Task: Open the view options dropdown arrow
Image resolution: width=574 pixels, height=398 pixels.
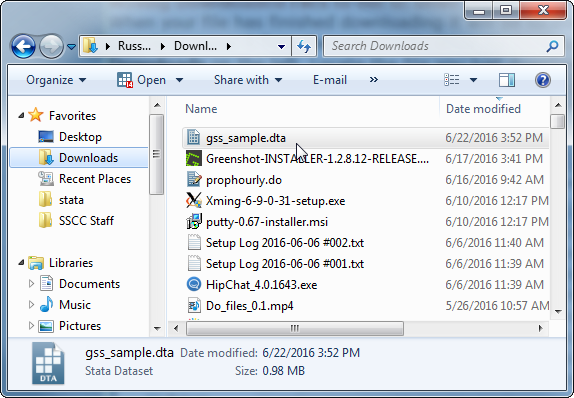Action: (473, 80)
